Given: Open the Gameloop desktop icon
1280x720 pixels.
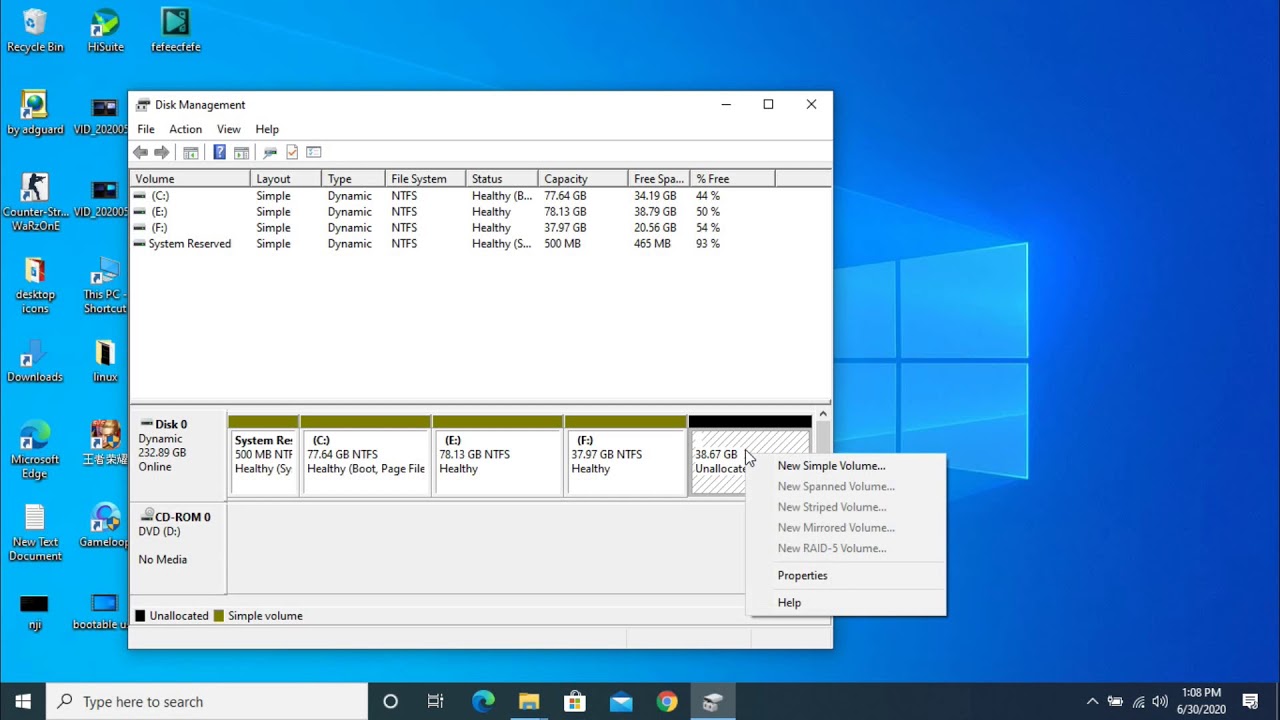Looking at the screenshot, I should [104, 526].
